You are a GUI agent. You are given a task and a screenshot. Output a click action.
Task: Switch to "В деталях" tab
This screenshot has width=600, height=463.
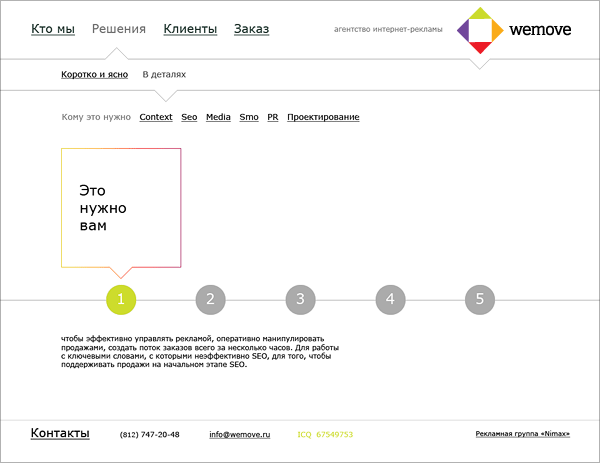tap(164, 75)
